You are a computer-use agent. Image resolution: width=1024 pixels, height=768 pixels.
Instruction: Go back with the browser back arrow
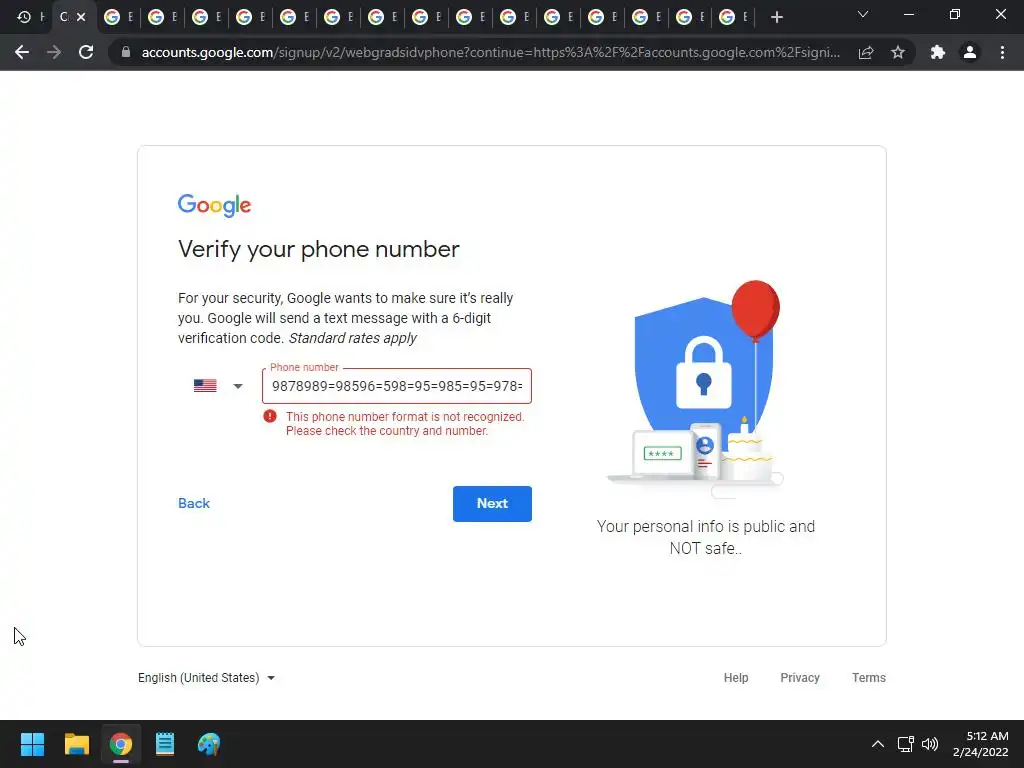(x=22, y=52)
